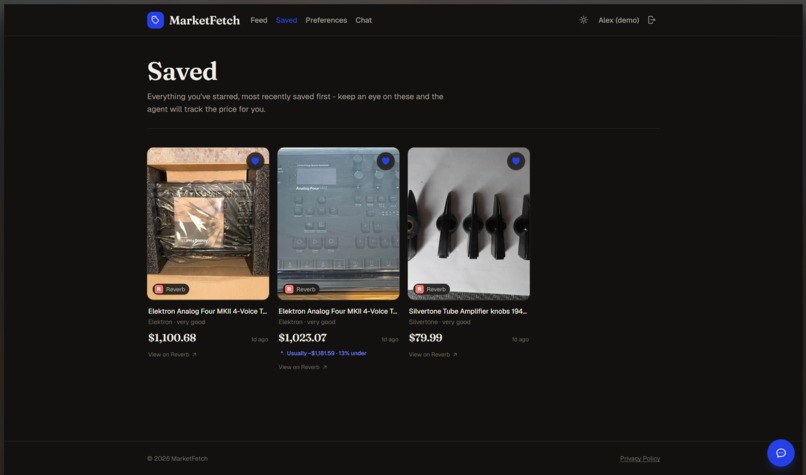806x475 pixels.
Task: Open Silvertone Tube Amplifier knobs title
Action: pyautogui.click(x=468, y=311)
